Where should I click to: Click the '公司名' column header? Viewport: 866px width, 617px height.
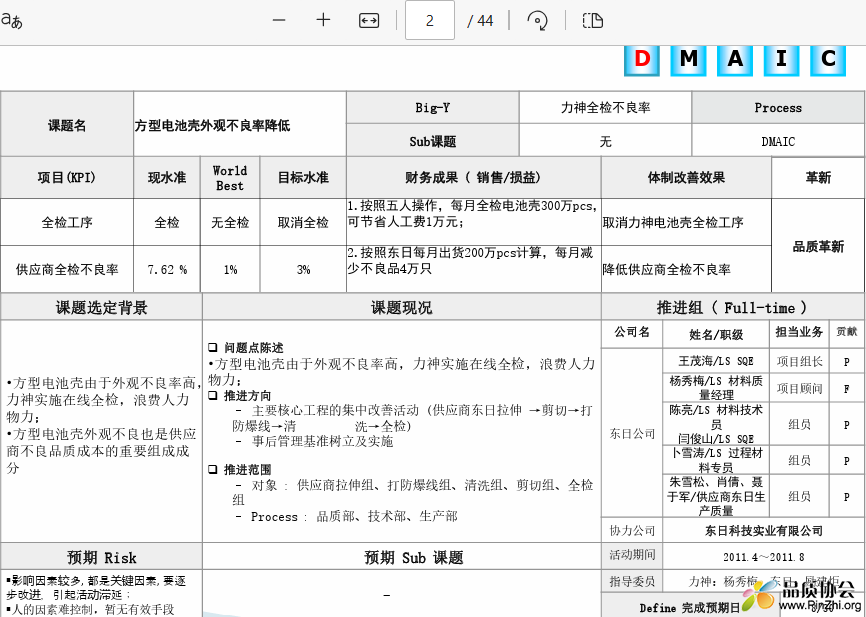click(632, 332)
